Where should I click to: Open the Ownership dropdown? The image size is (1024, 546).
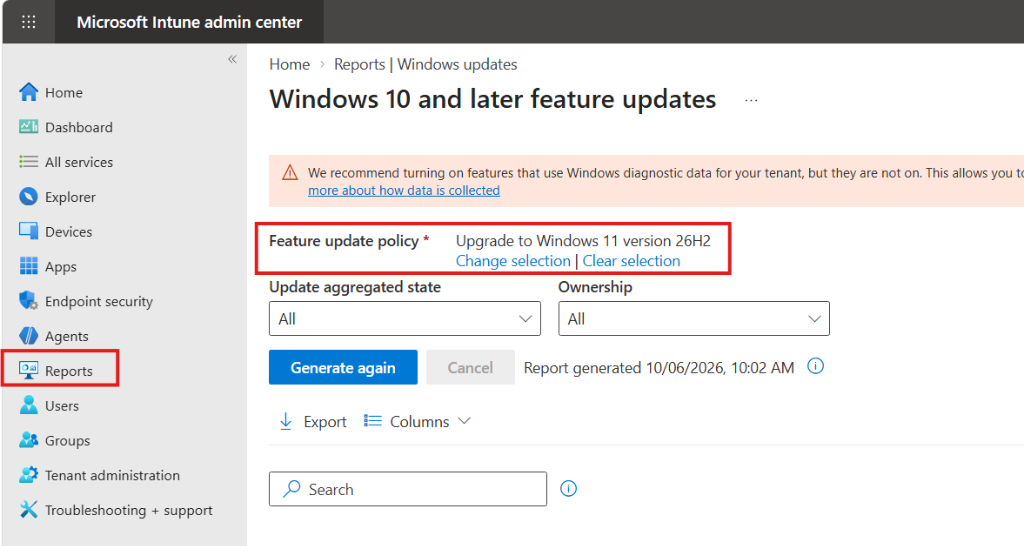694,319
